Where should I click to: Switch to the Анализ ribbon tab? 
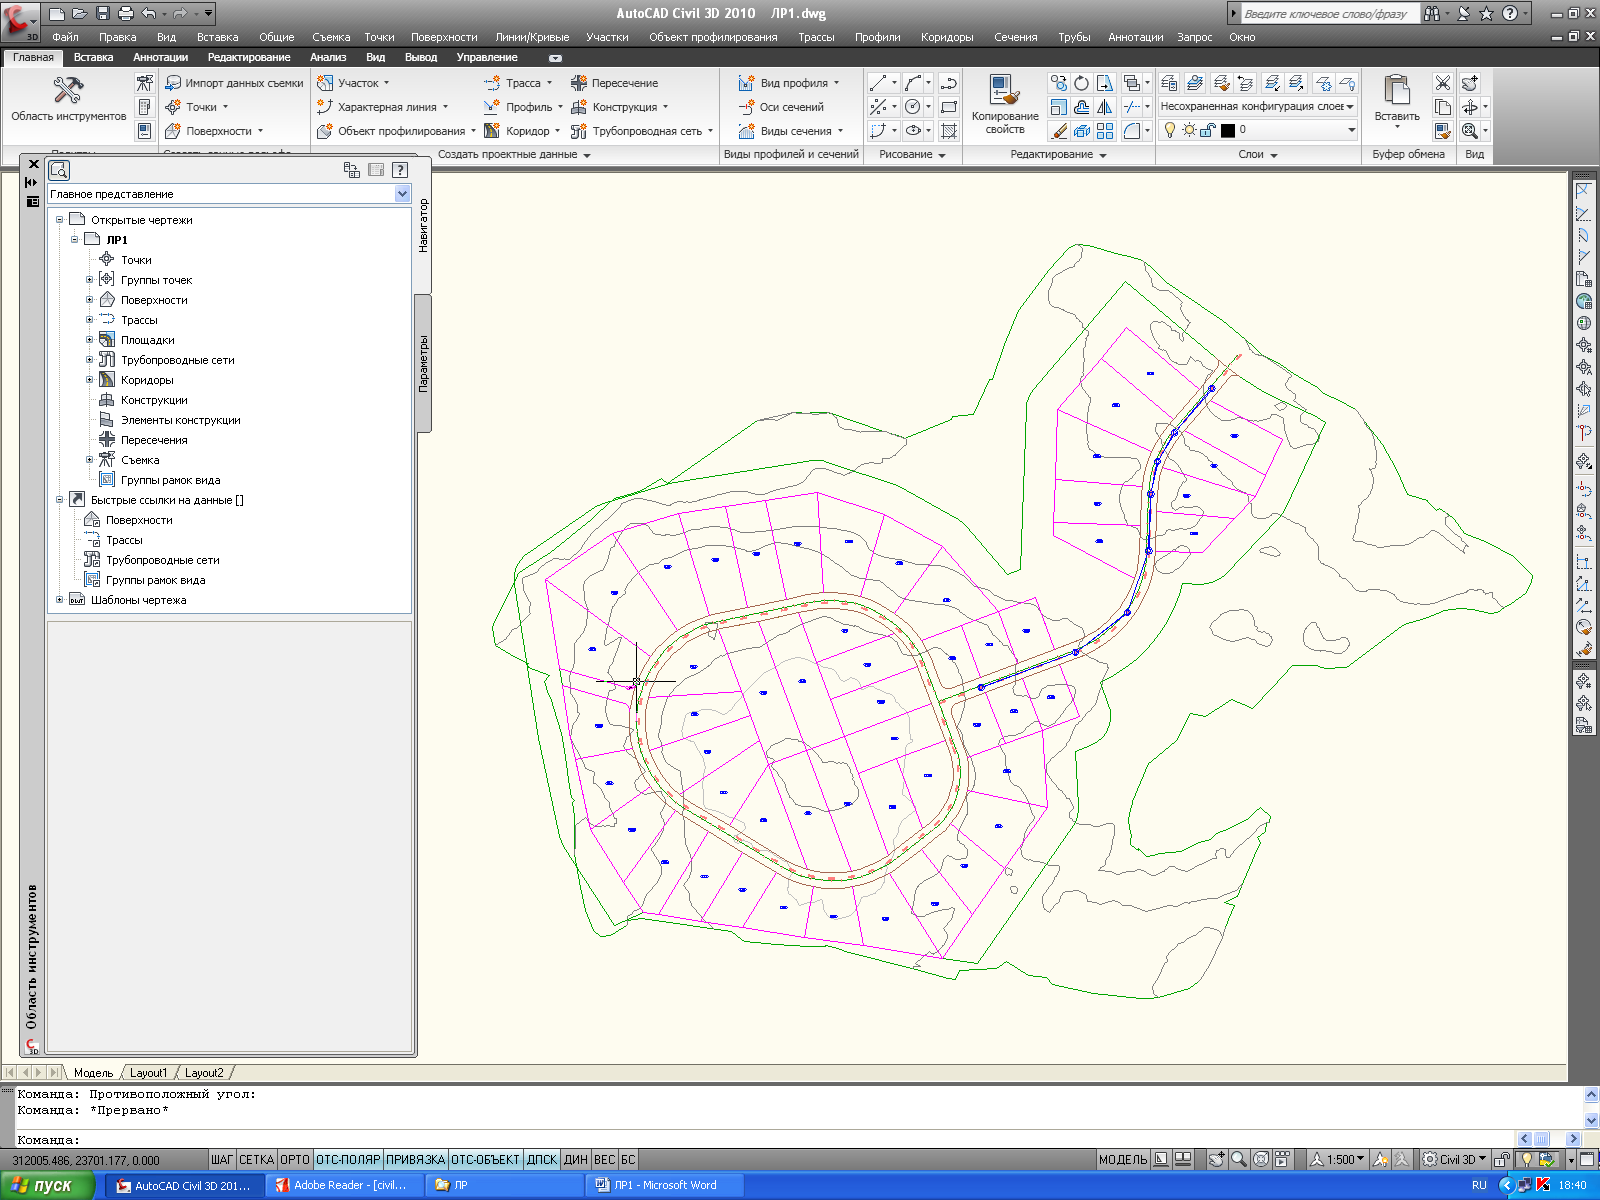327,57
